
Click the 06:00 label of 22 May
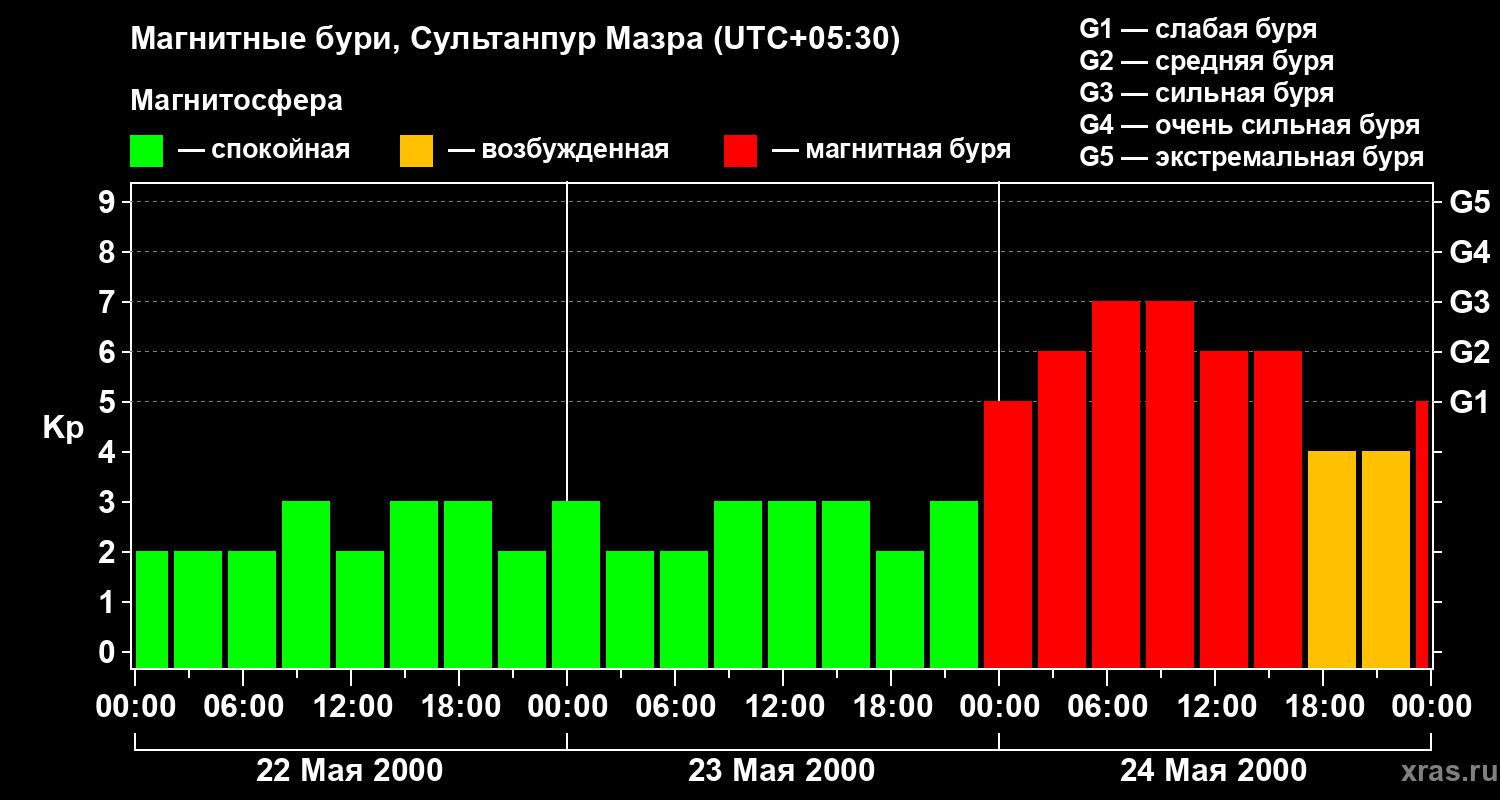point(243,707)
